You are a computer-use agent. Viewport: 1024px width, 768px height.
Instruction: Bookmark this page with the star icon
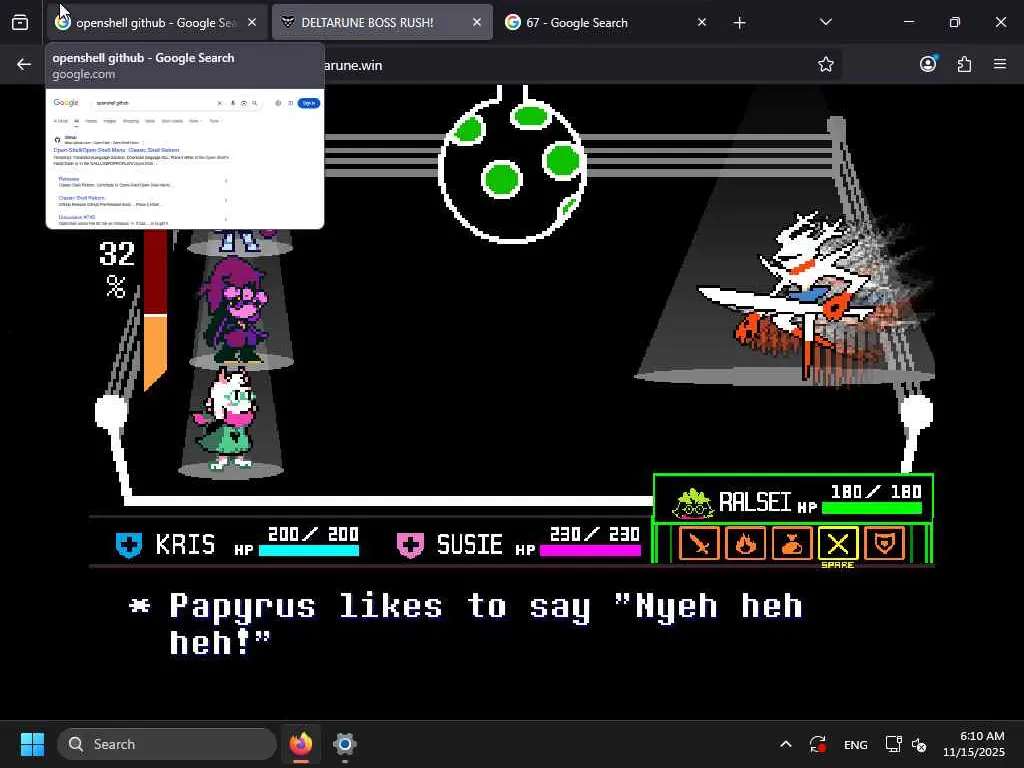pos(825,64)
